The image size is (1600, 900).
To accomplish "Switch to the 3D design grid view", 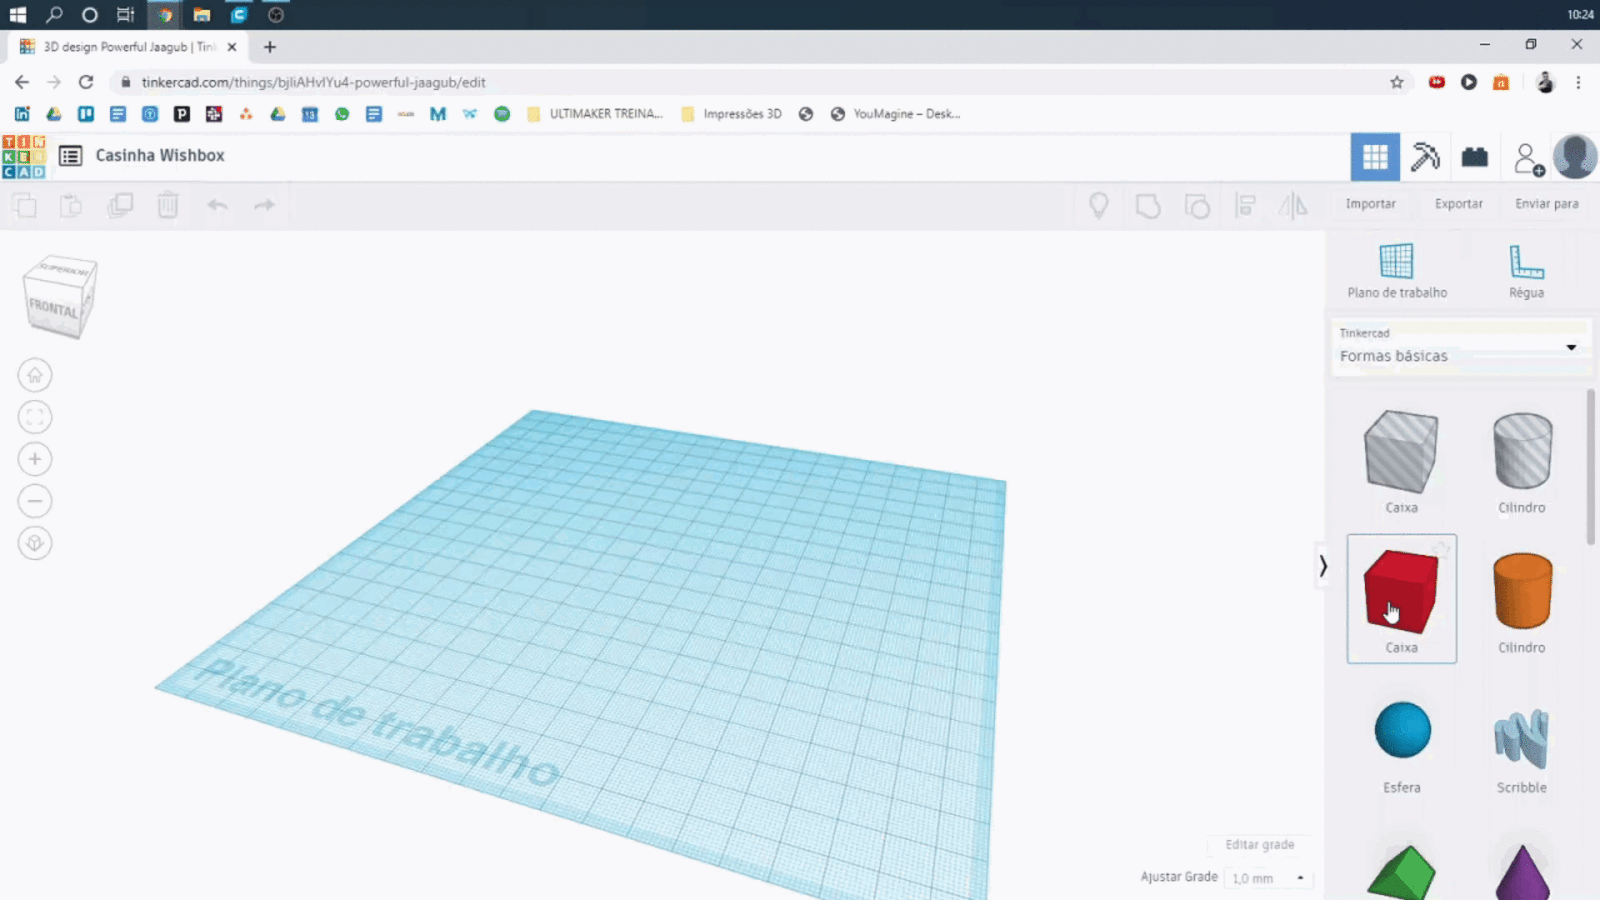I will point(1375,157).
